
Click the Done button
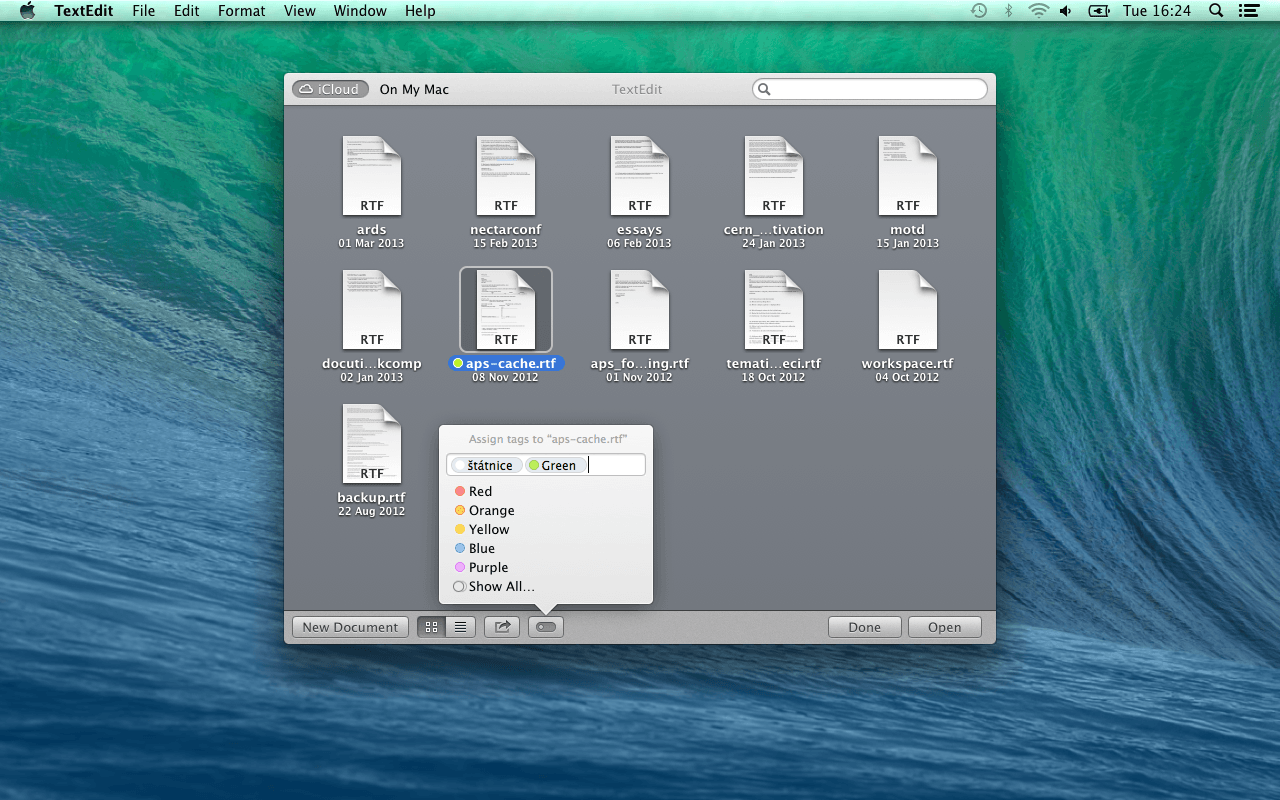(865, 627)
